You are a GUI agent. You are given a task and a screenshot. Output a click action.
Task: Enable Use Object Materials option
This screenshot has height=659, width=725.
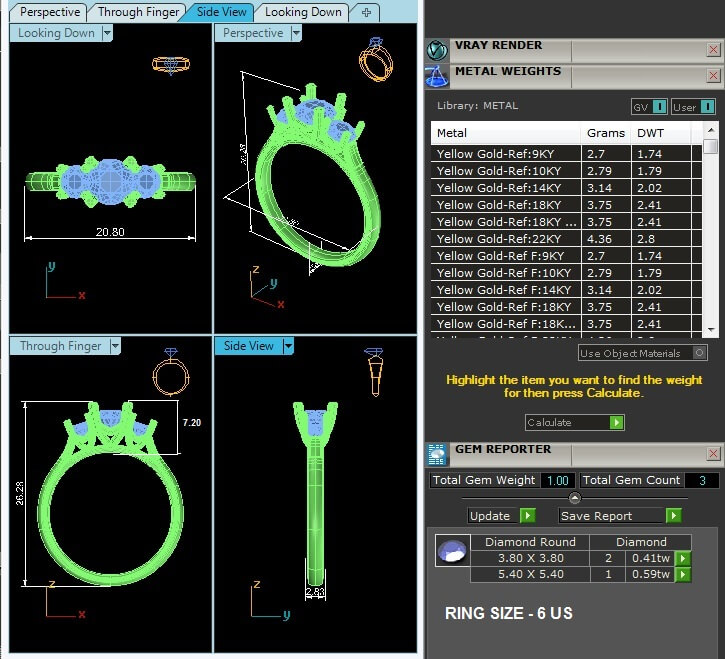pos(699,353)
